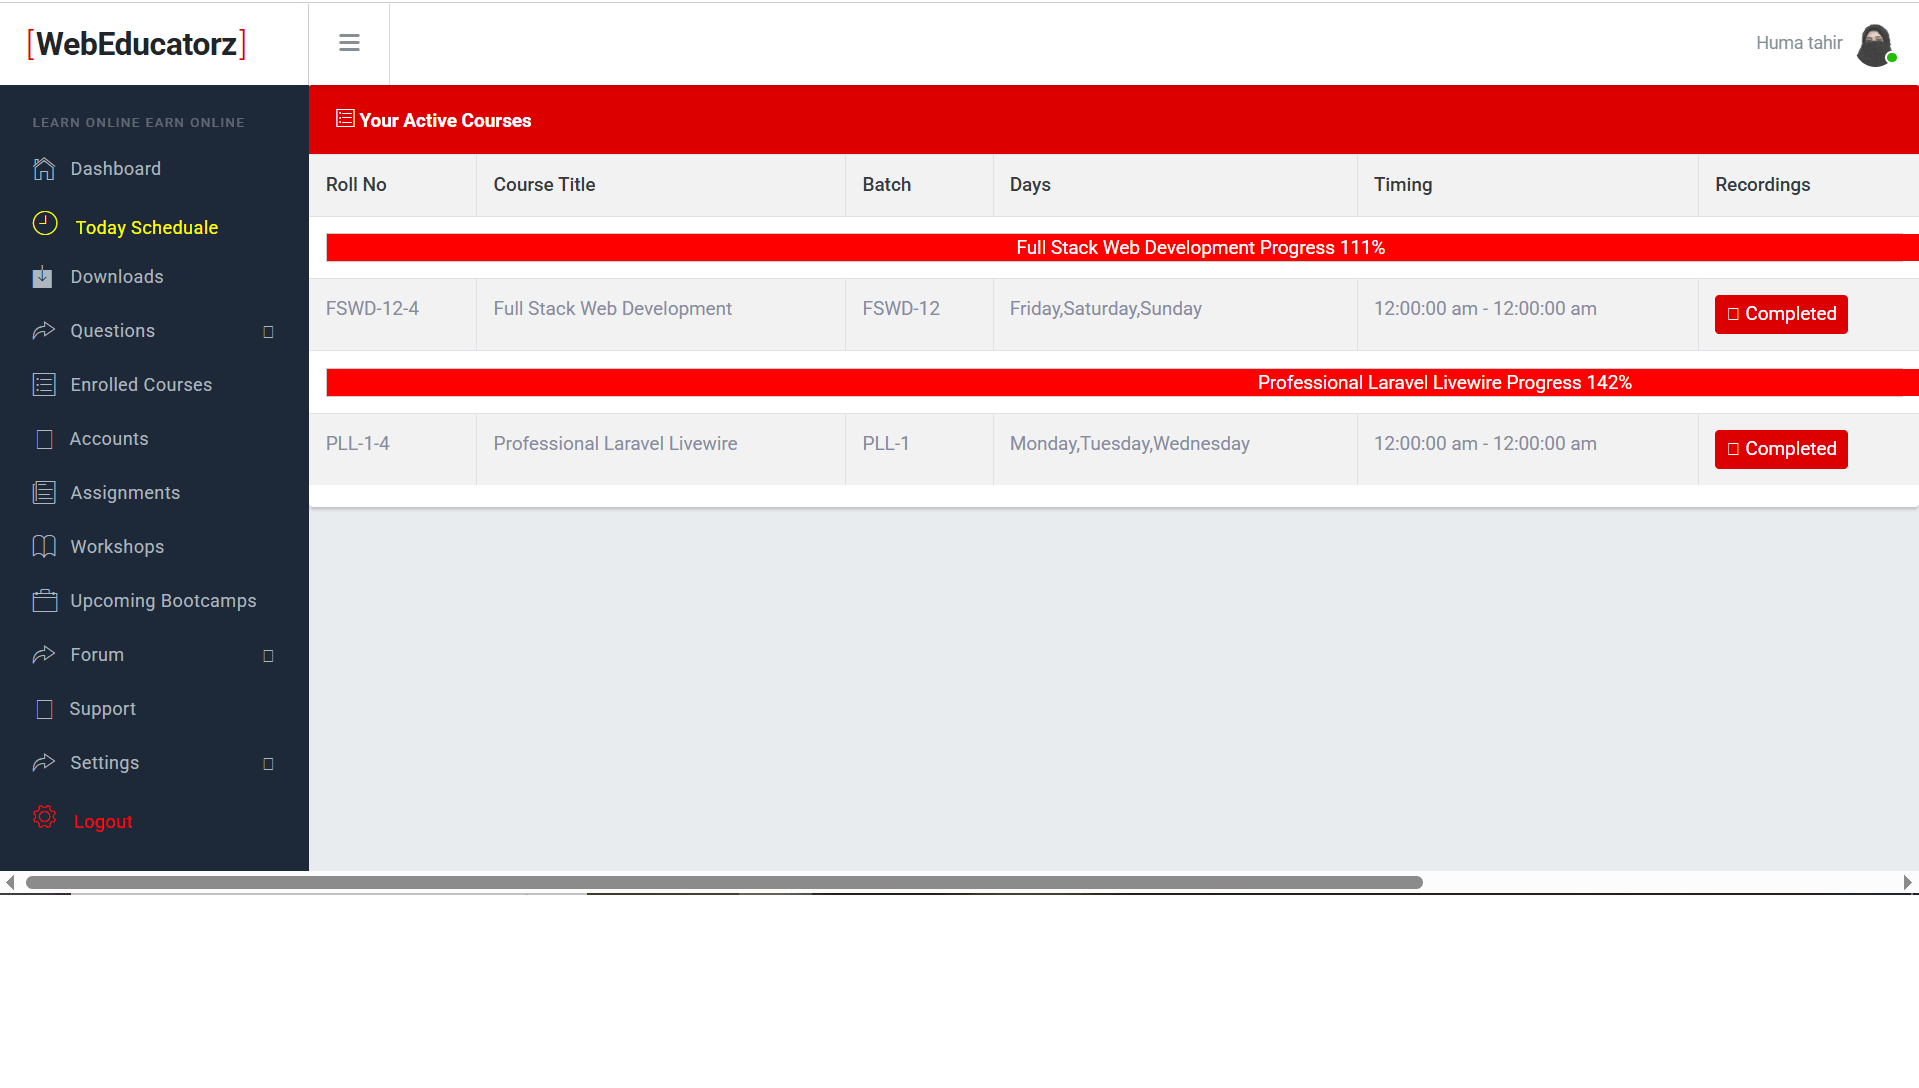Click the Downloads icon in sidebar
Viewport: 1919px width, 1088px height.
(x=43, y=277)
